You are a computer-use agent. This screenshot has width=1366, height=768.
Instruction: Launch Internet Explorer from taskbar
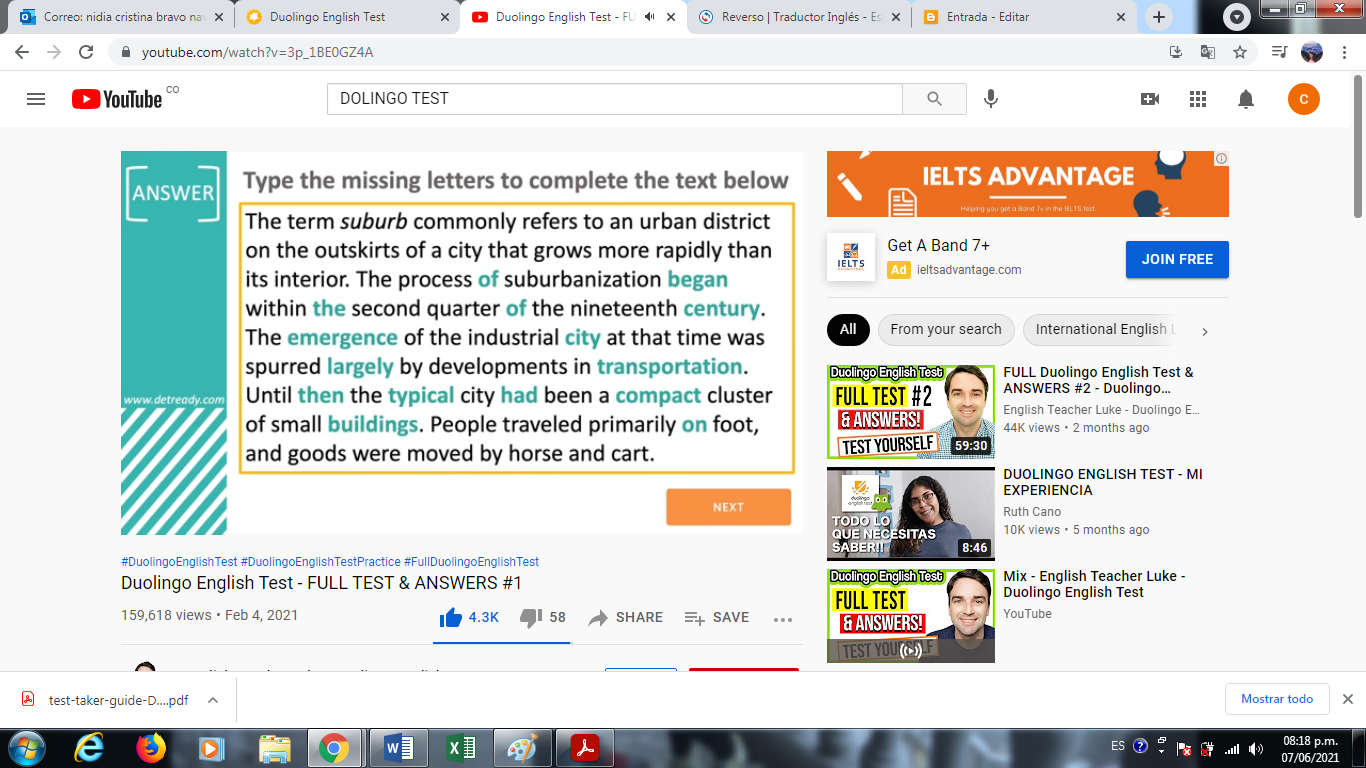pos(89,748)
